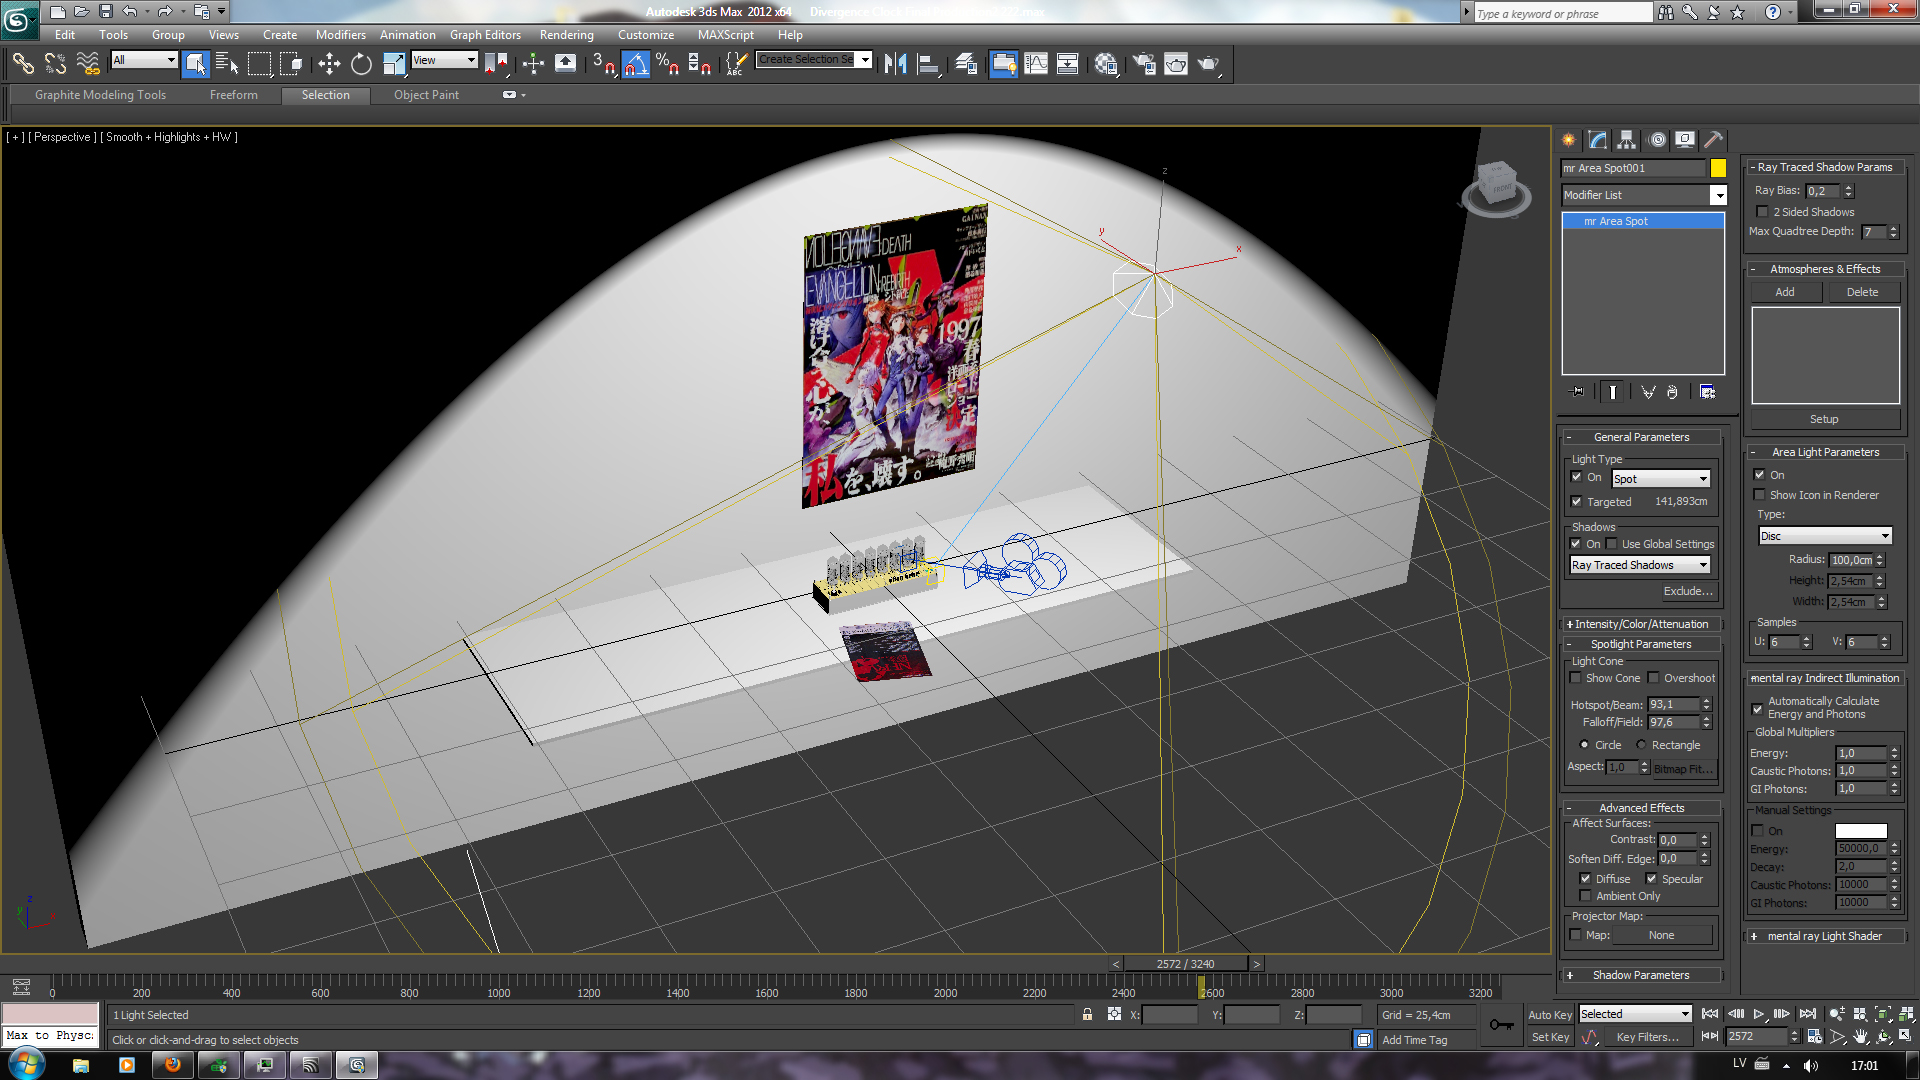Open the Hierarchy panel tab
1920x1080 pixels.
(1627, 140)
